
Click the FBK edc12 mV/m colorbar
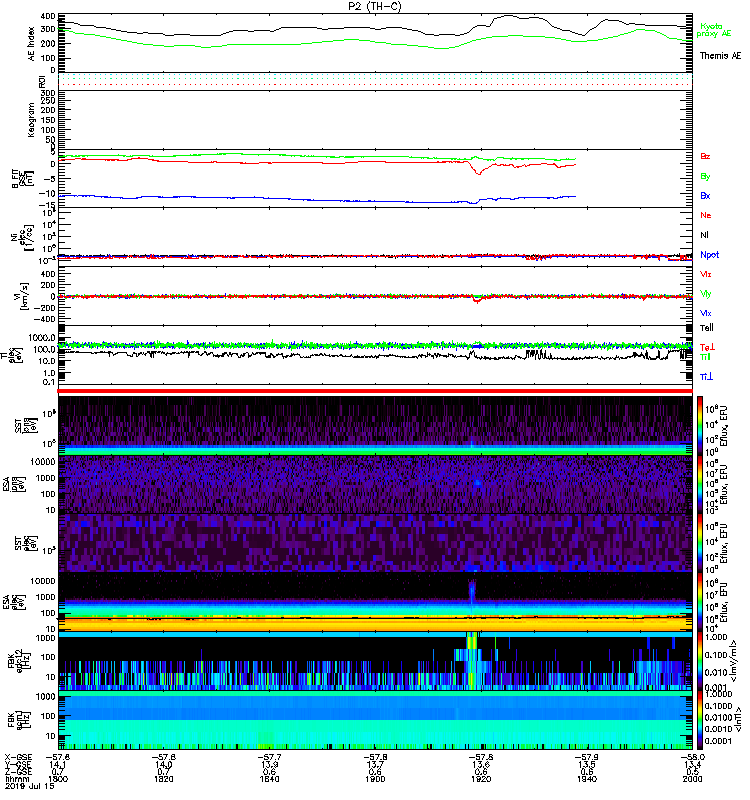[700, 662]
